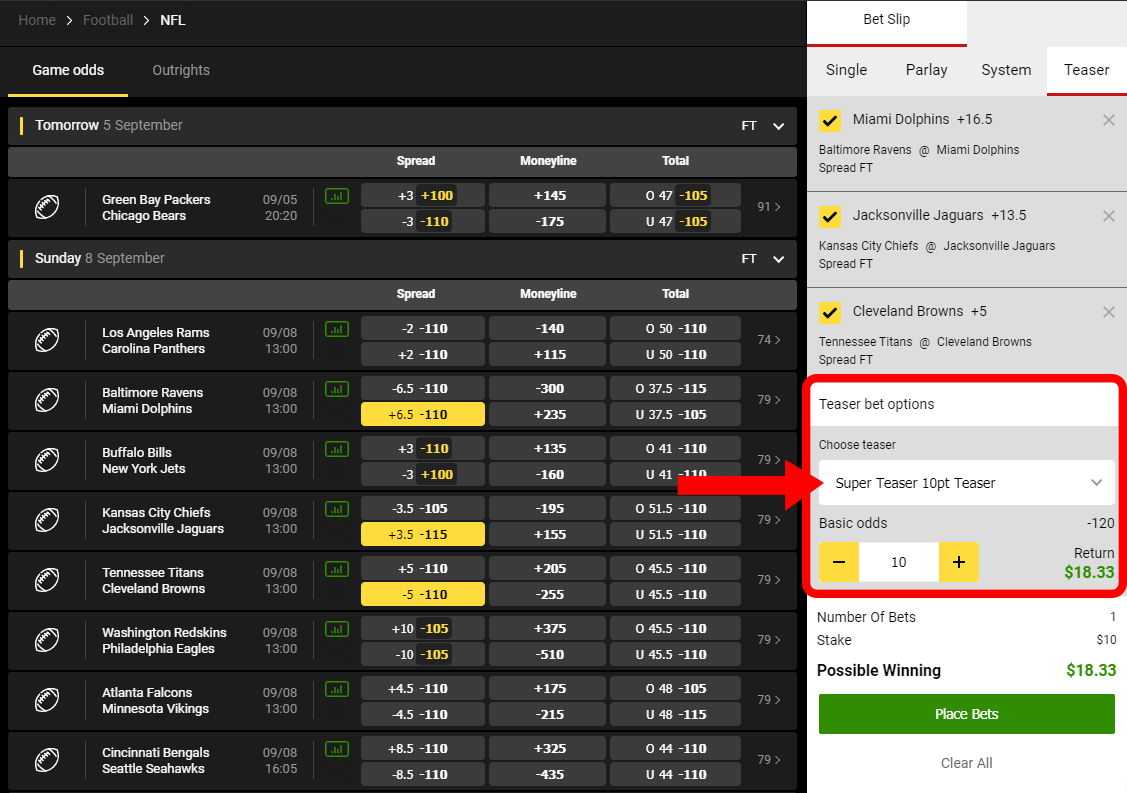Viewport: 1127px width, 793px height.
Task: Expand 79 markets for Bengals Seahawks game
Action: [769, 760]
